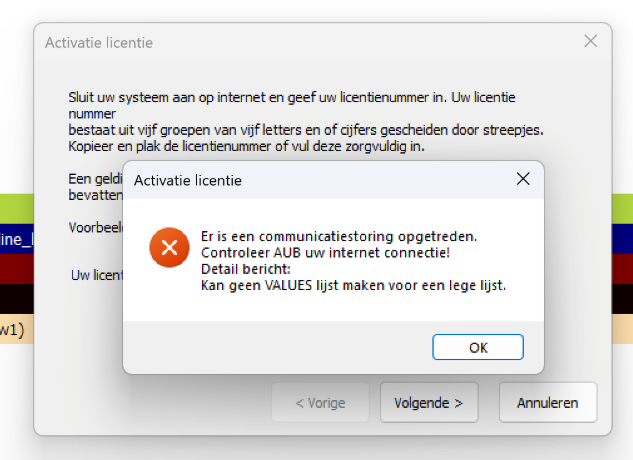Click the 'communicatiestoring opgetreden' message line
This screenshot has width=633, height=460.
pyautogui.click(x=339, y=236)
